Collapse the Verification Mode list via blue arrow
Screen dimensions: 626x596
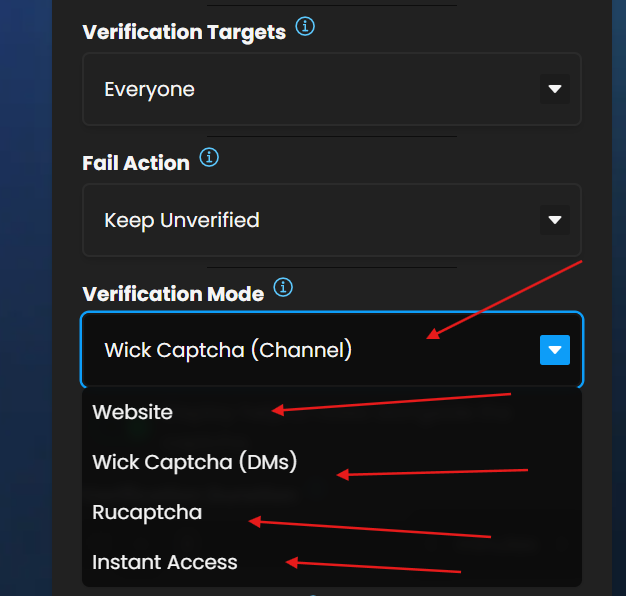coord(555,350)
